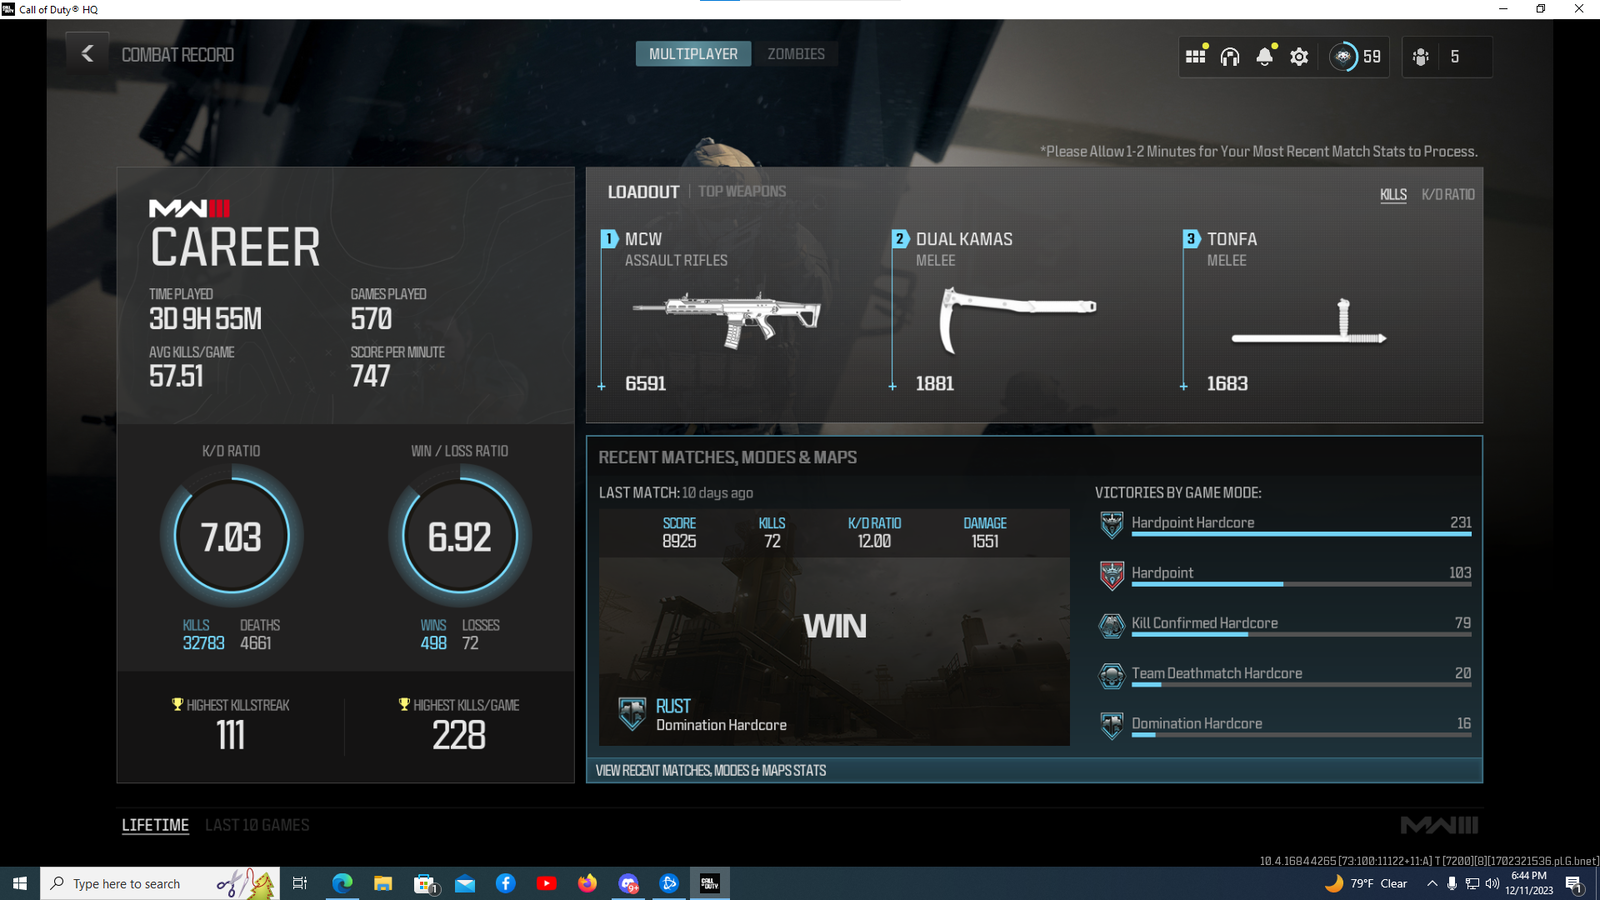Open the Windows Action Center notifications icon
This screenshot has width=1600, height=900.
pos(1574,883)
